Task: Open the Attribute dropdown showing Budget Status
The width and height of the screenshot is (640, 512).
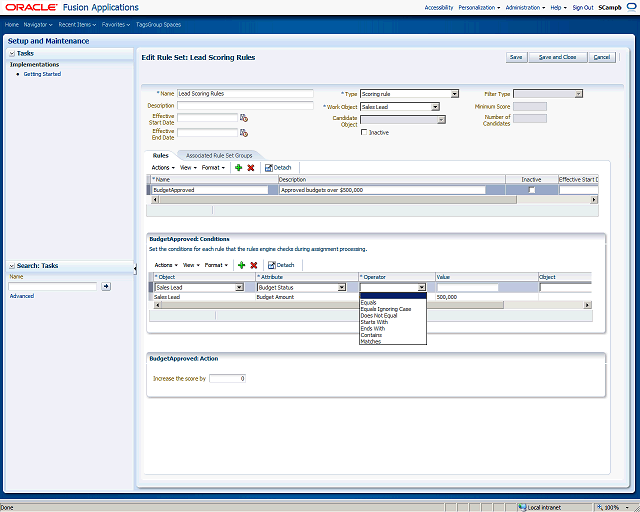Action: pos(302,287)
